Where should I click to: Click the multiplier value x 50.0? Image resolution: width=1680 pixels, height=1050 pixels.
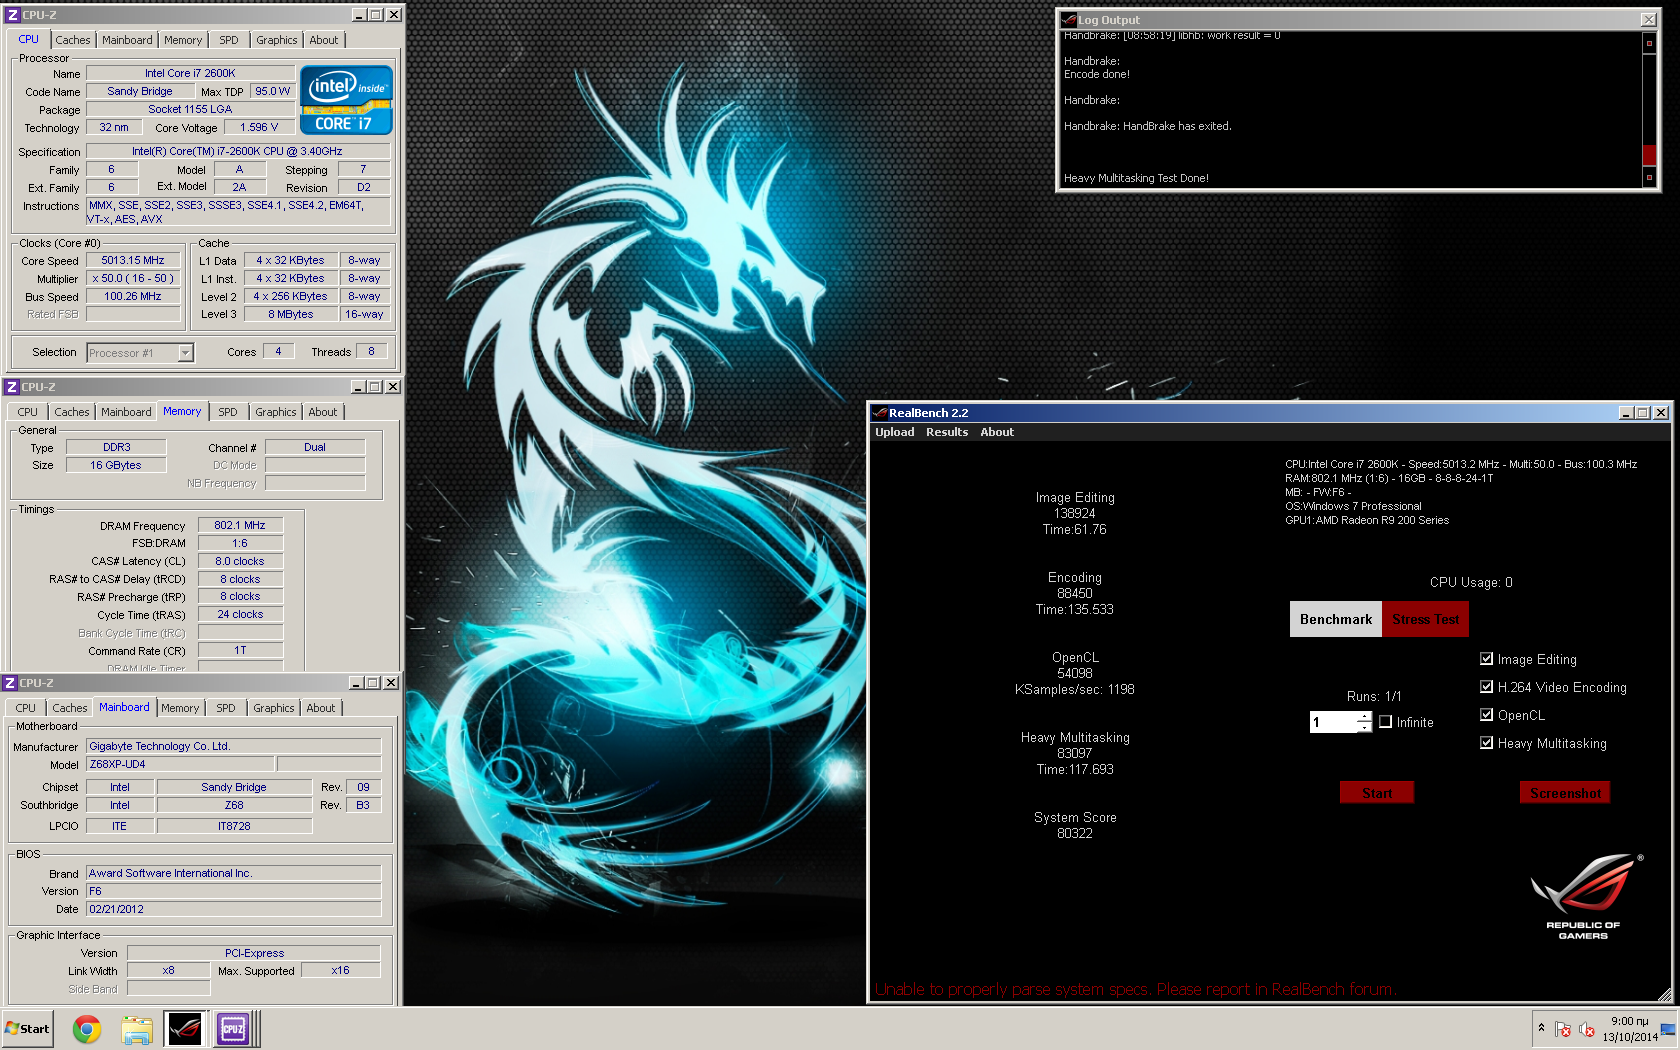pyautogui.click(x=133, y=278)
